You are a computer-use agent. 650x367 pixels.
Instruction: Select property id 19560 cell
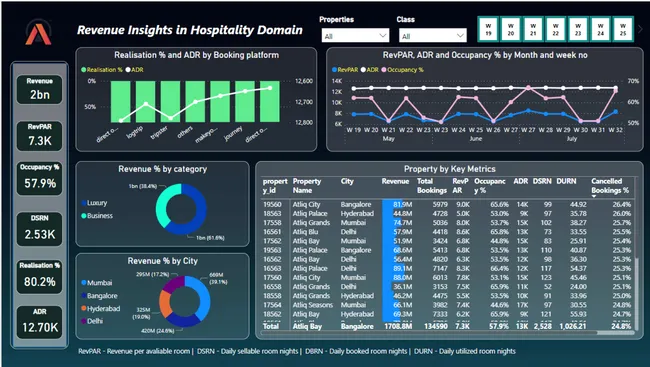pos(272,204)
